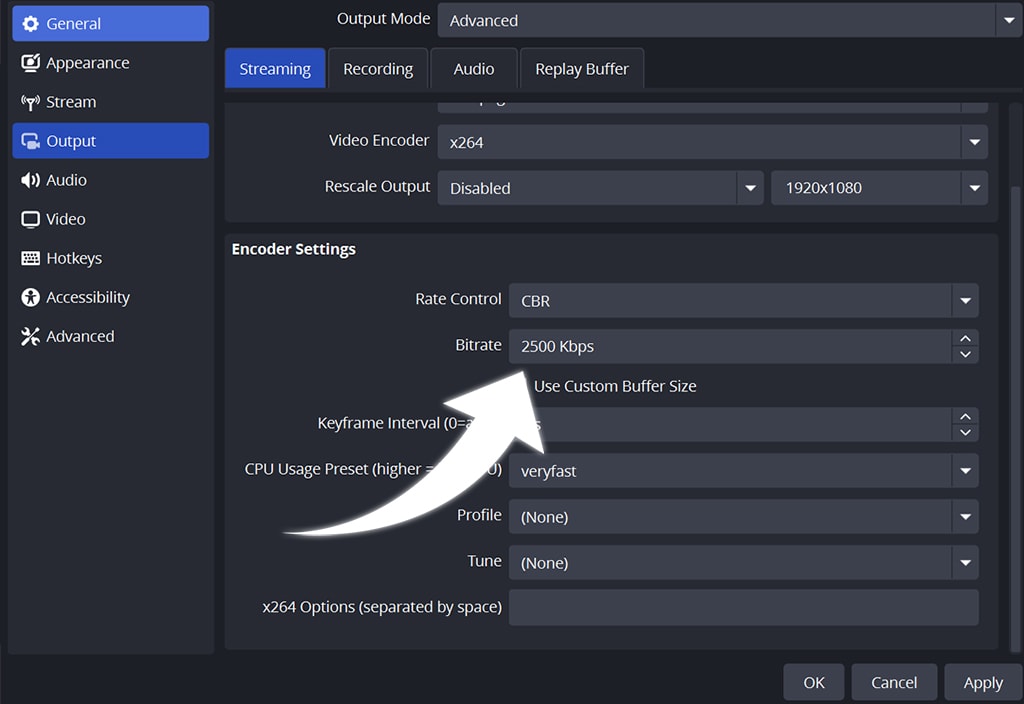This screenshot has width=1024, height=704.
Task: Increase Bitrate with the up stepper arrow
Action: point(965,340)
